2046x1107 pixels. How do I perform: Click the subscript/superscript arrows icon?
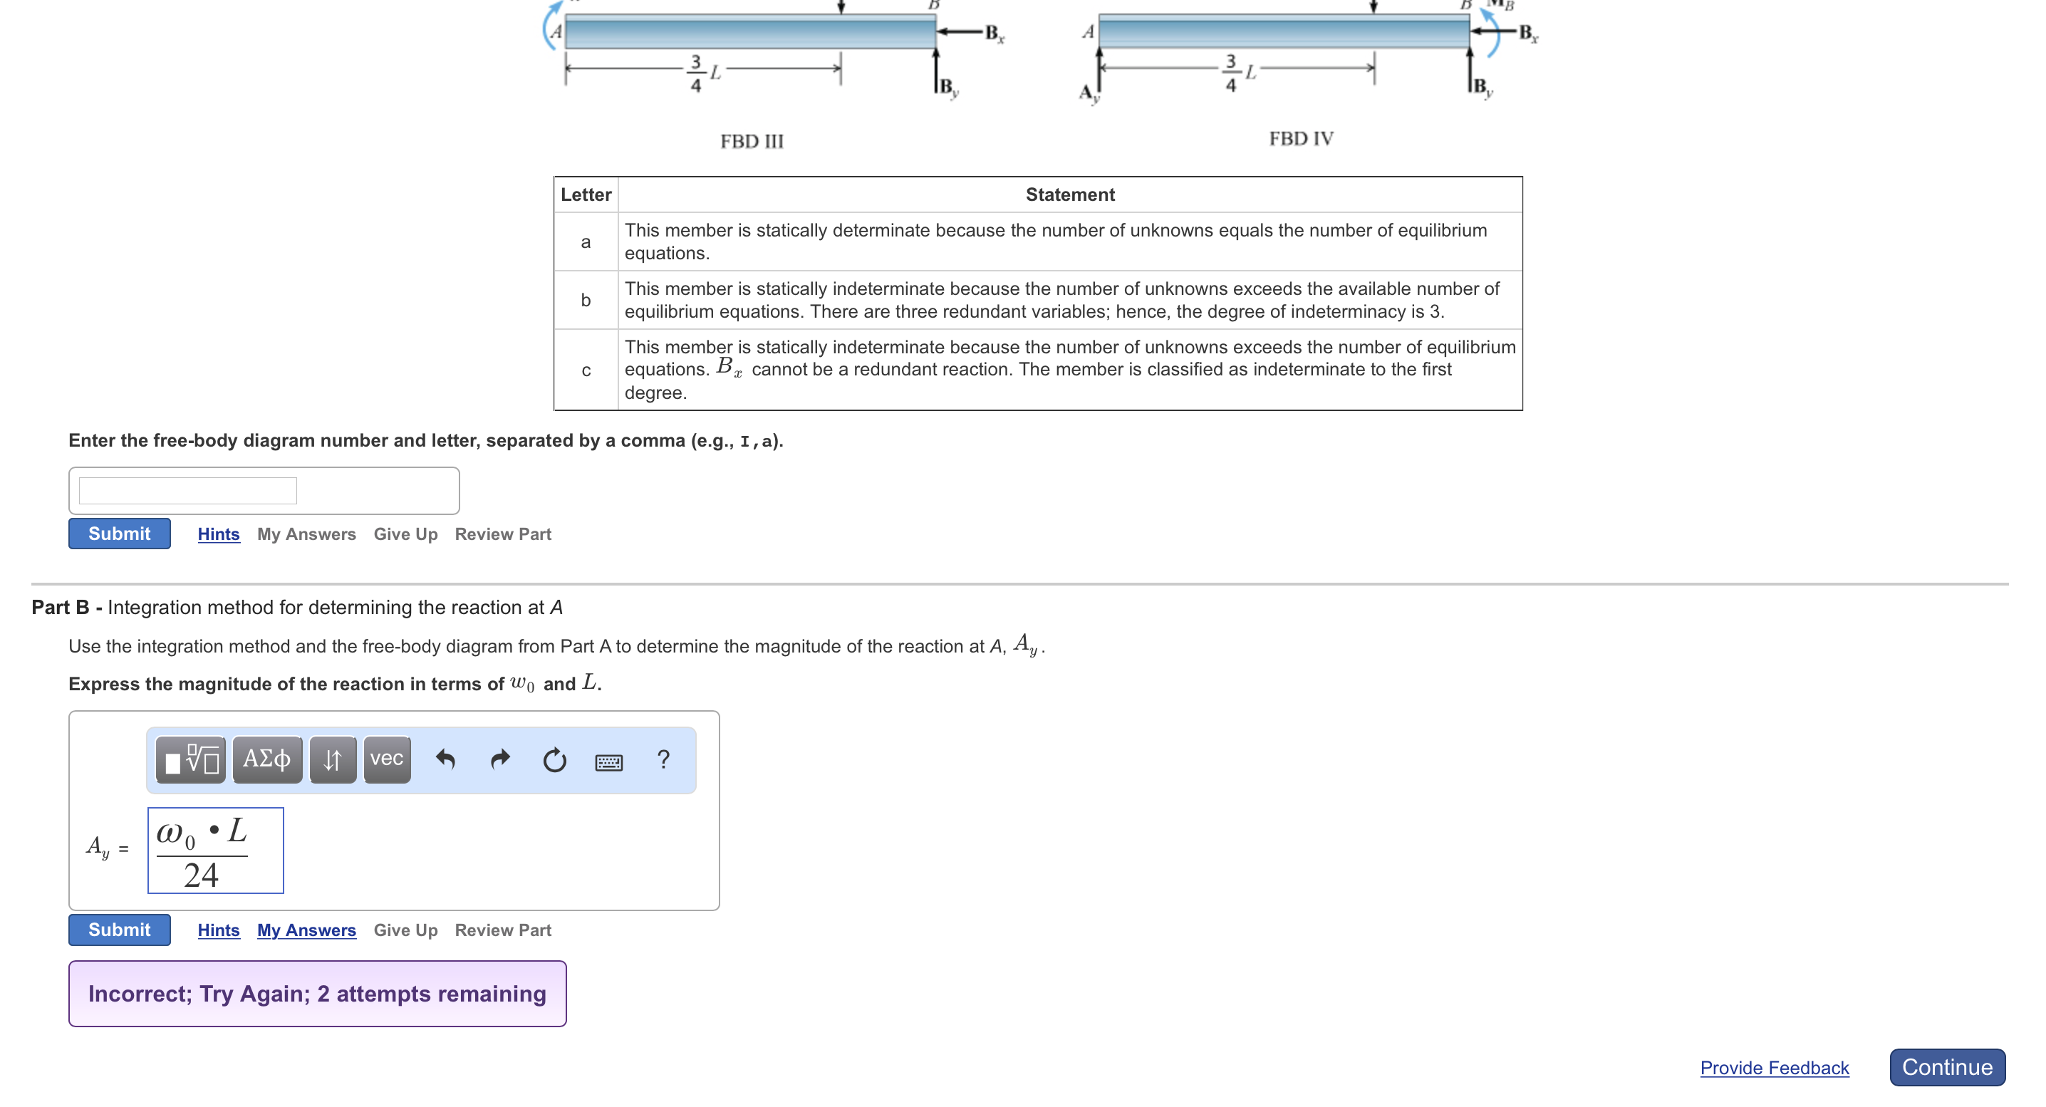pos(331,760)
